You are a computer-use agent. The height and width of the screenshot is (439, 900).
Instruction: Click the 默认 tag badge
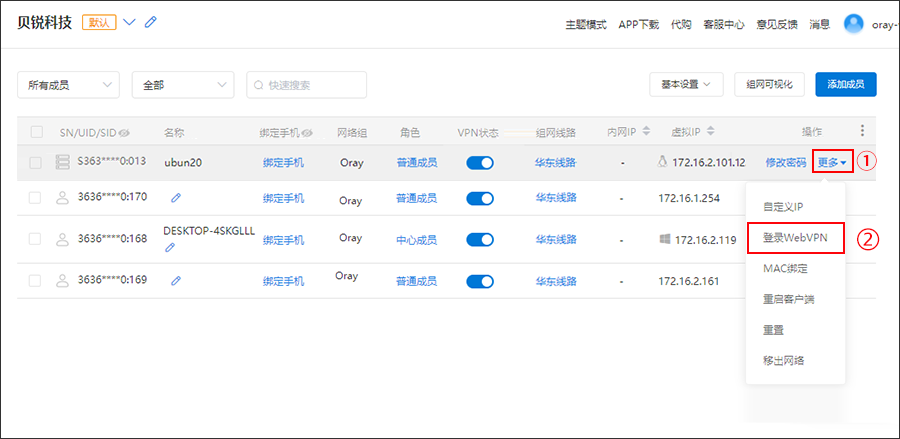100,22
